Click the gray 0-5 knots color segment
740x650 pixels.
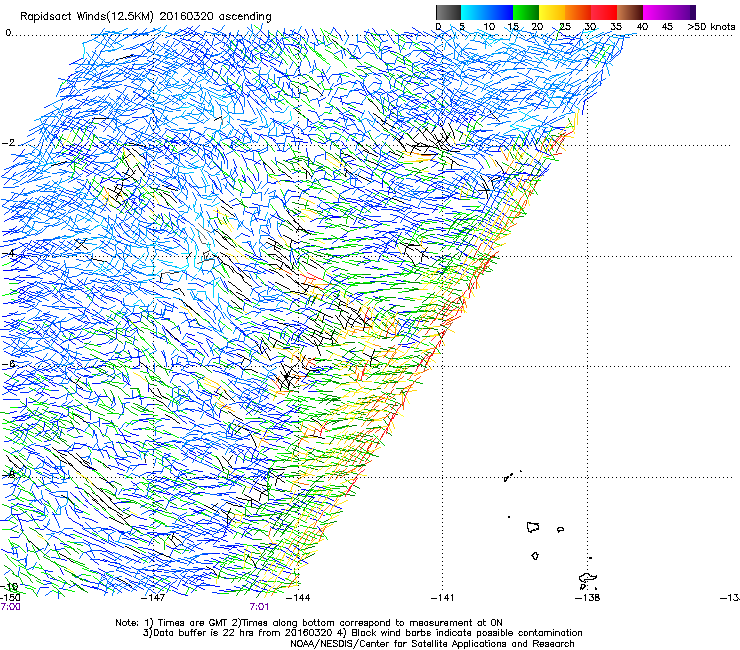(x=448, y=12)
